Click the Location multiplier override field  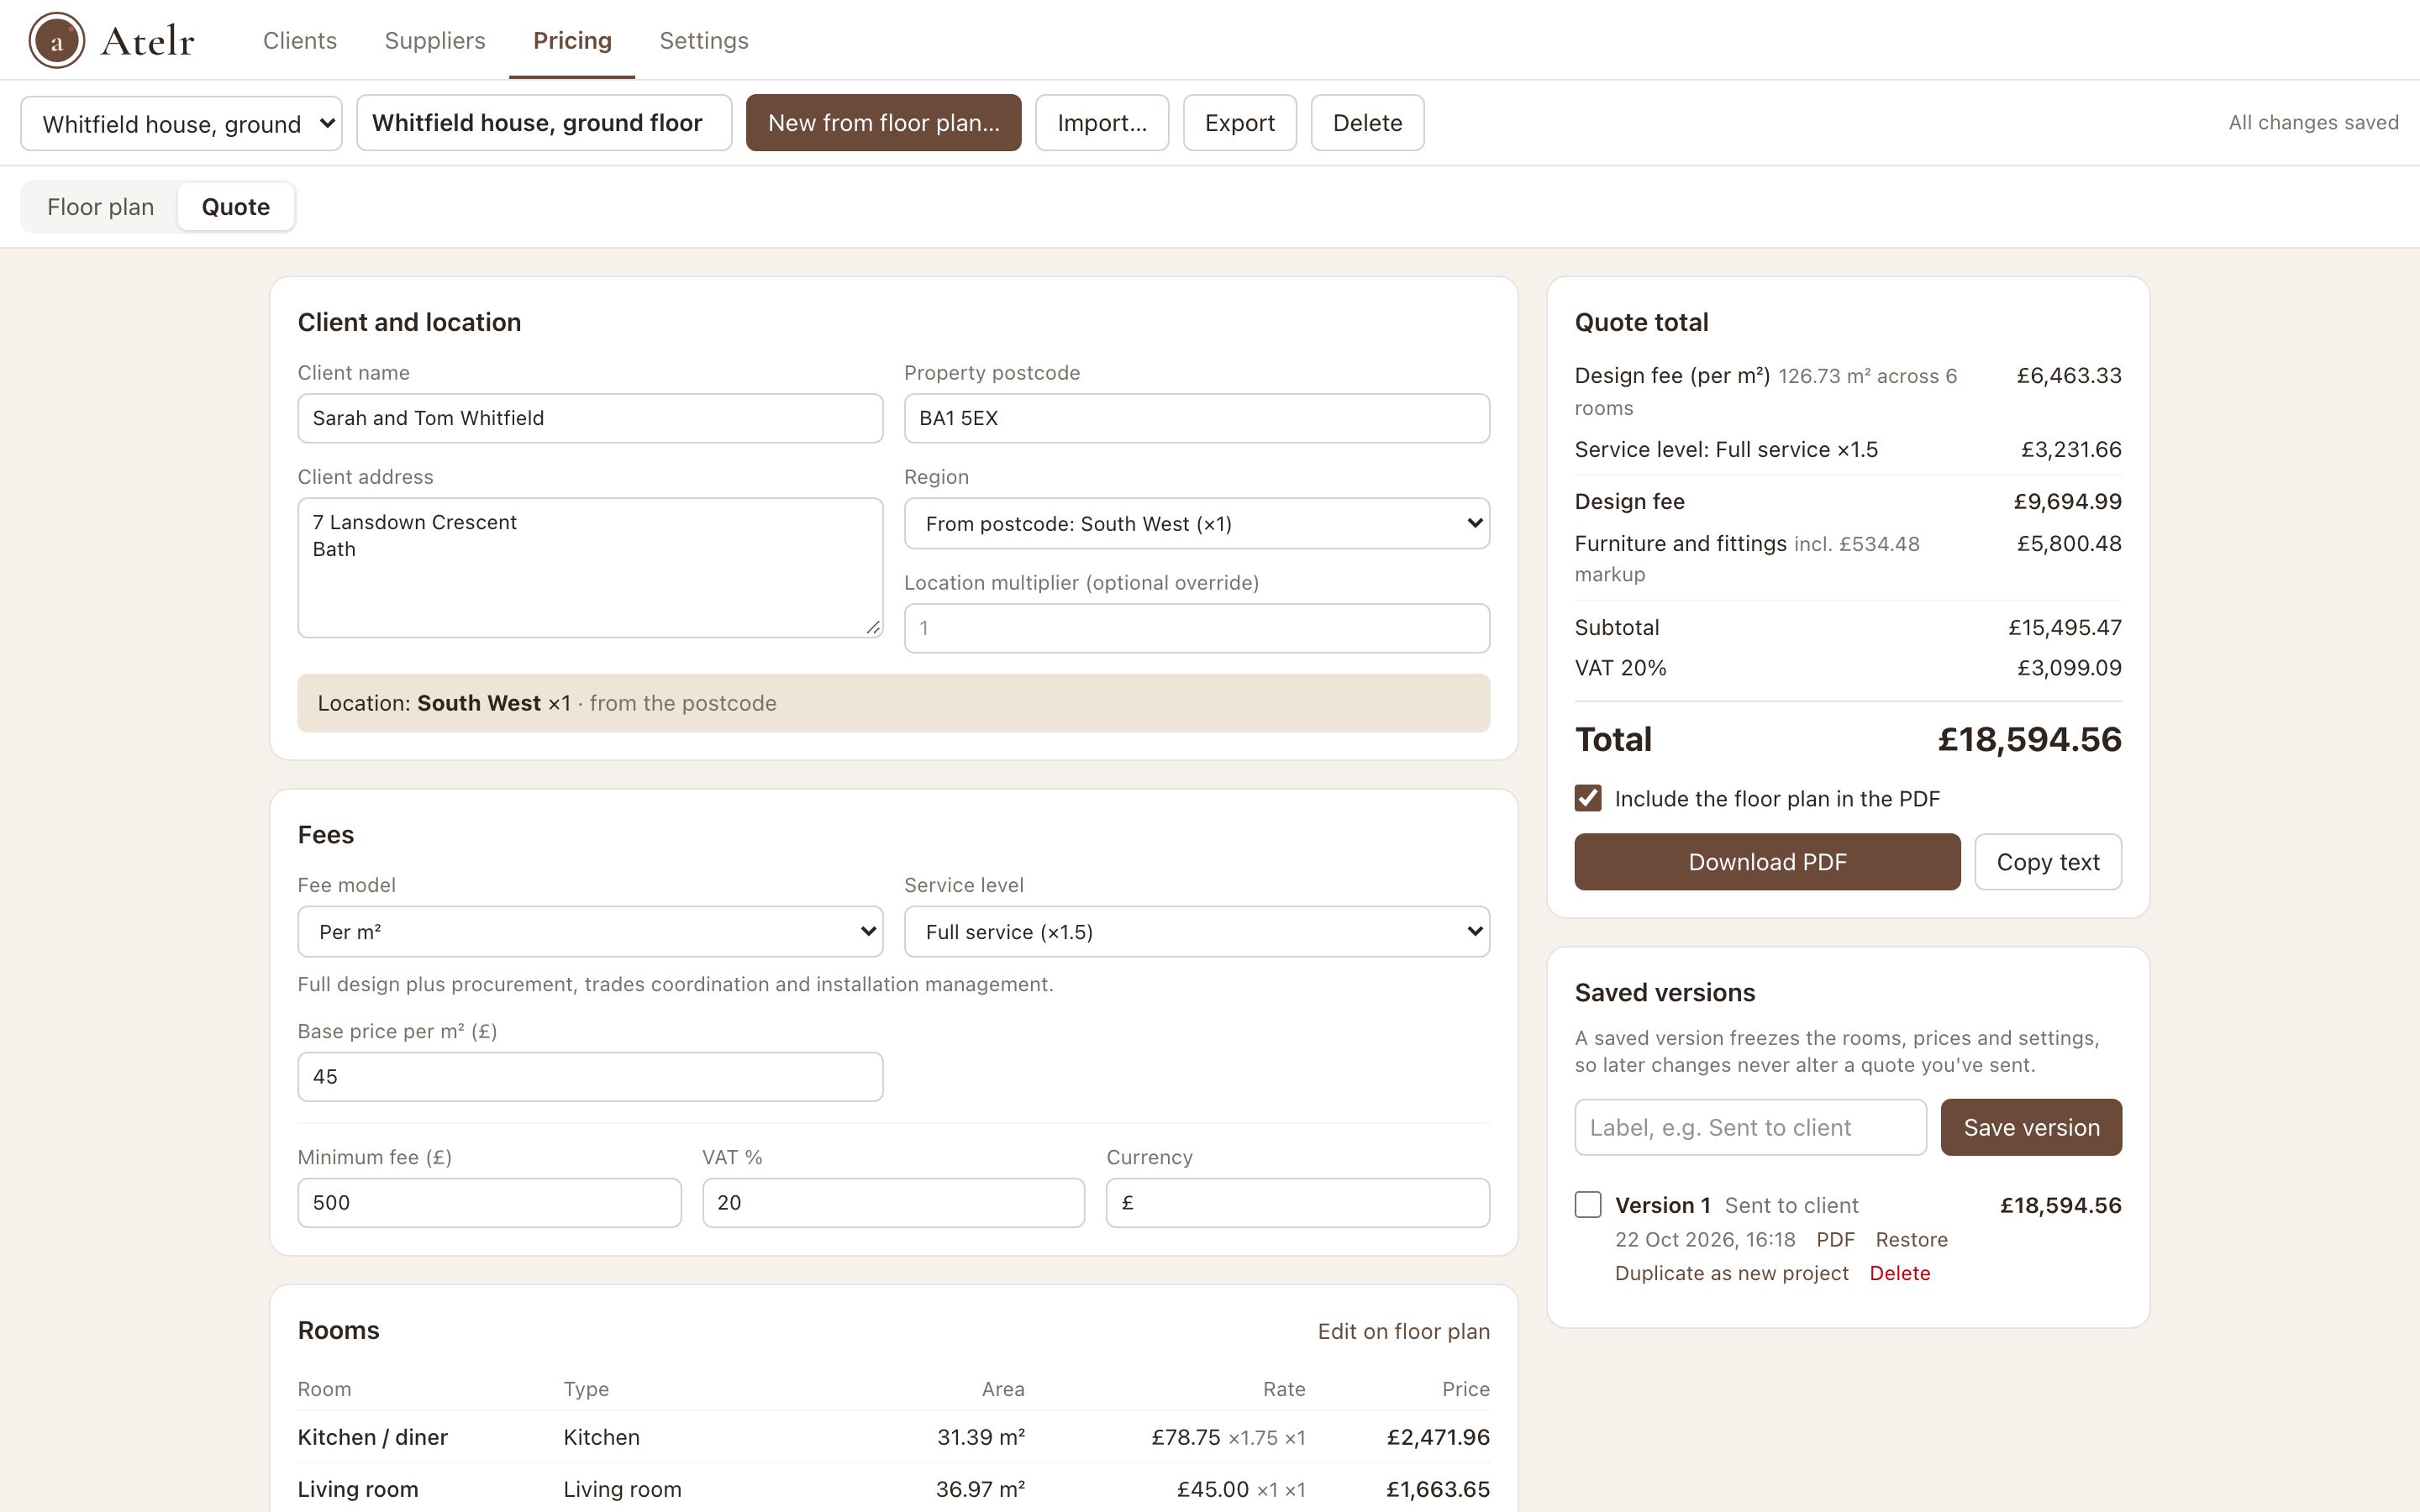point(1197,628)
